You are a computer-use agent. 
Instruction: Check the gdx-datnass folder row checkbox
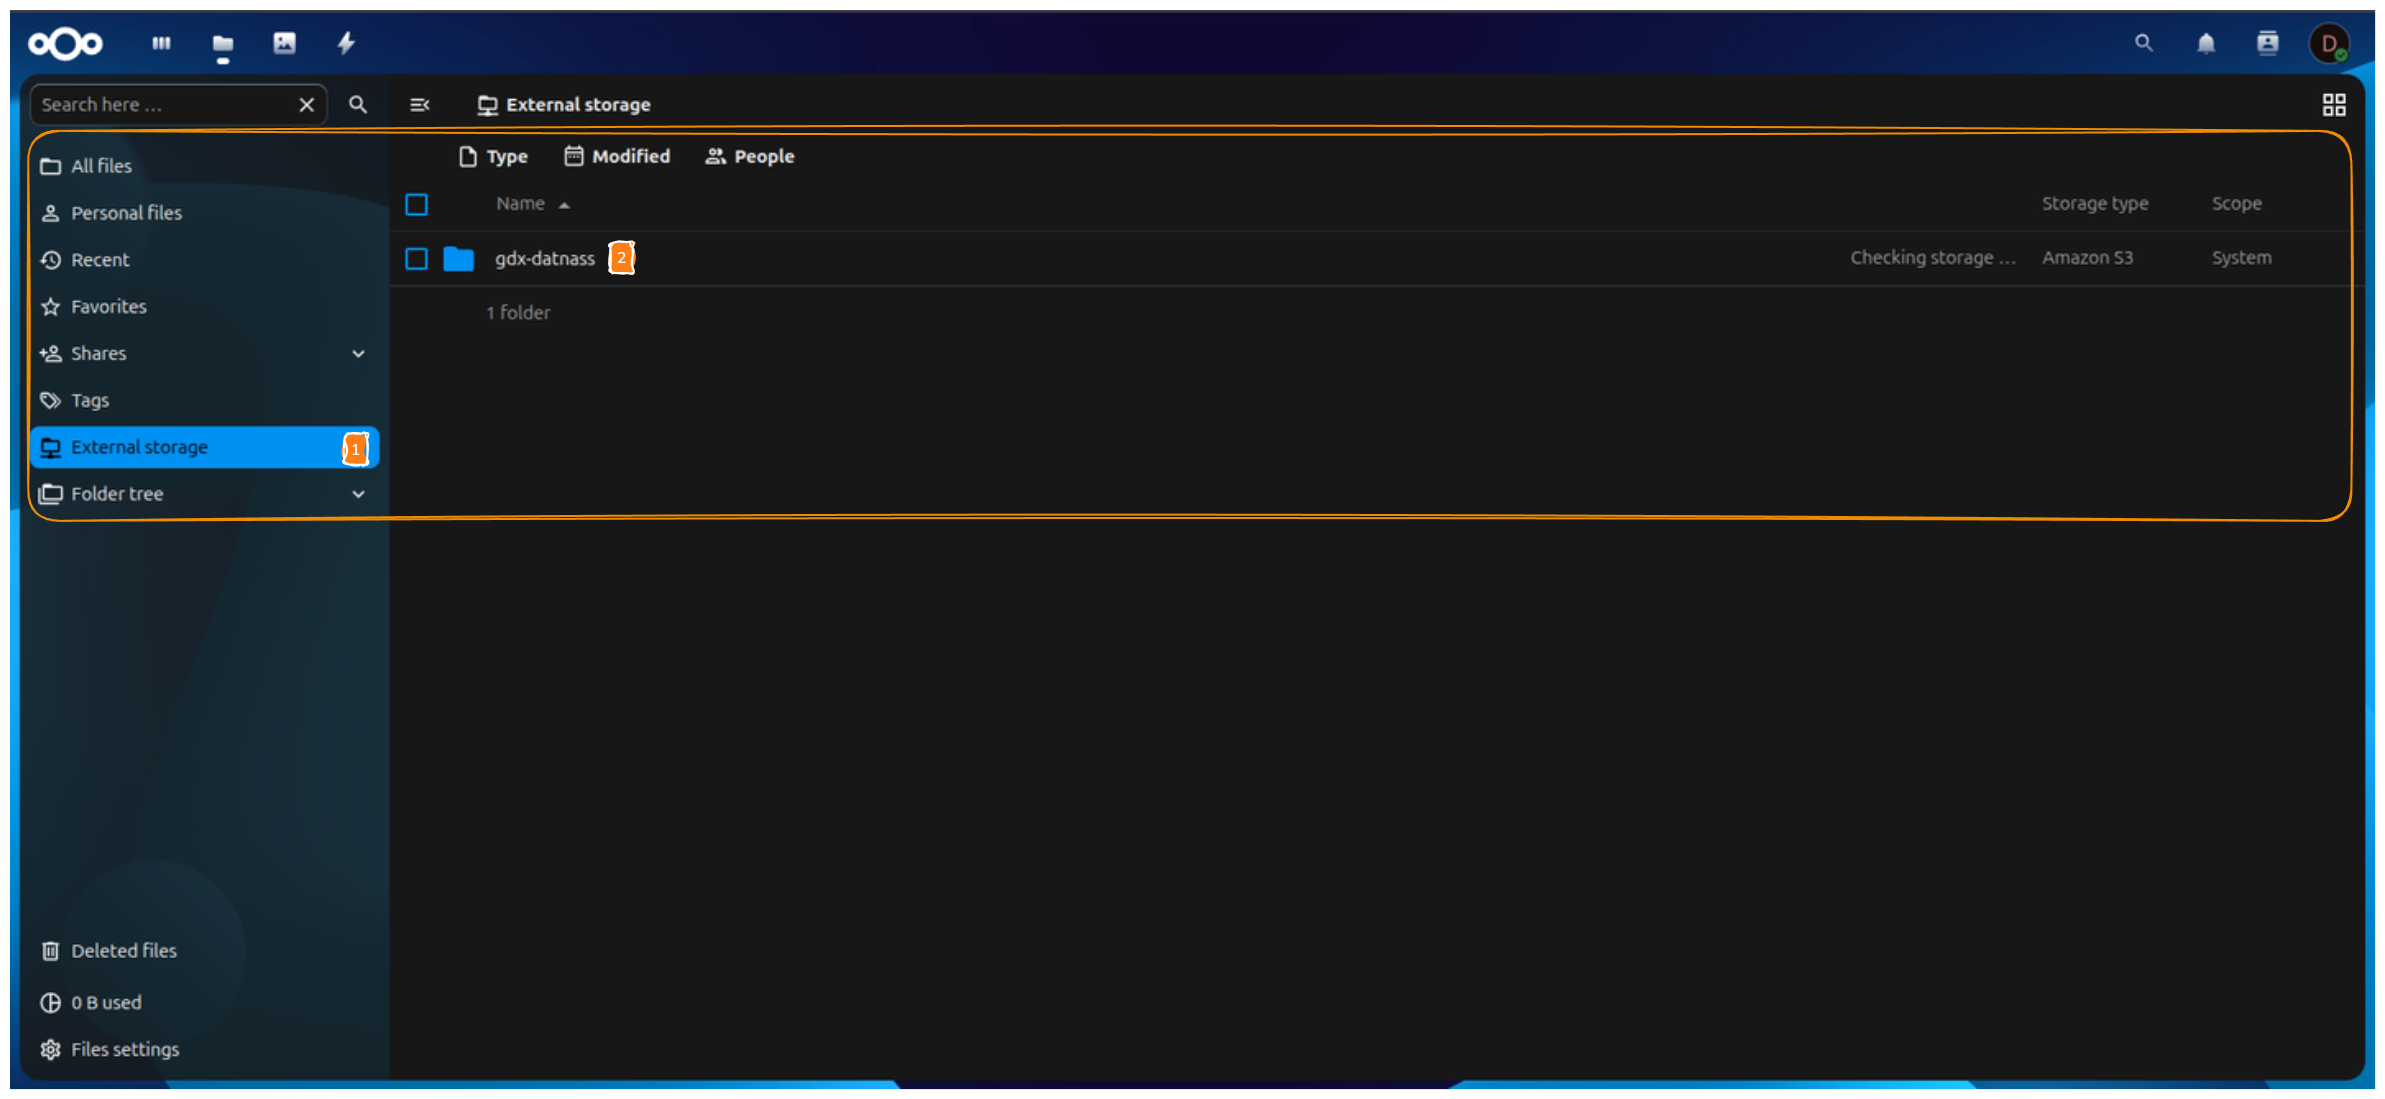click(416, 258)
